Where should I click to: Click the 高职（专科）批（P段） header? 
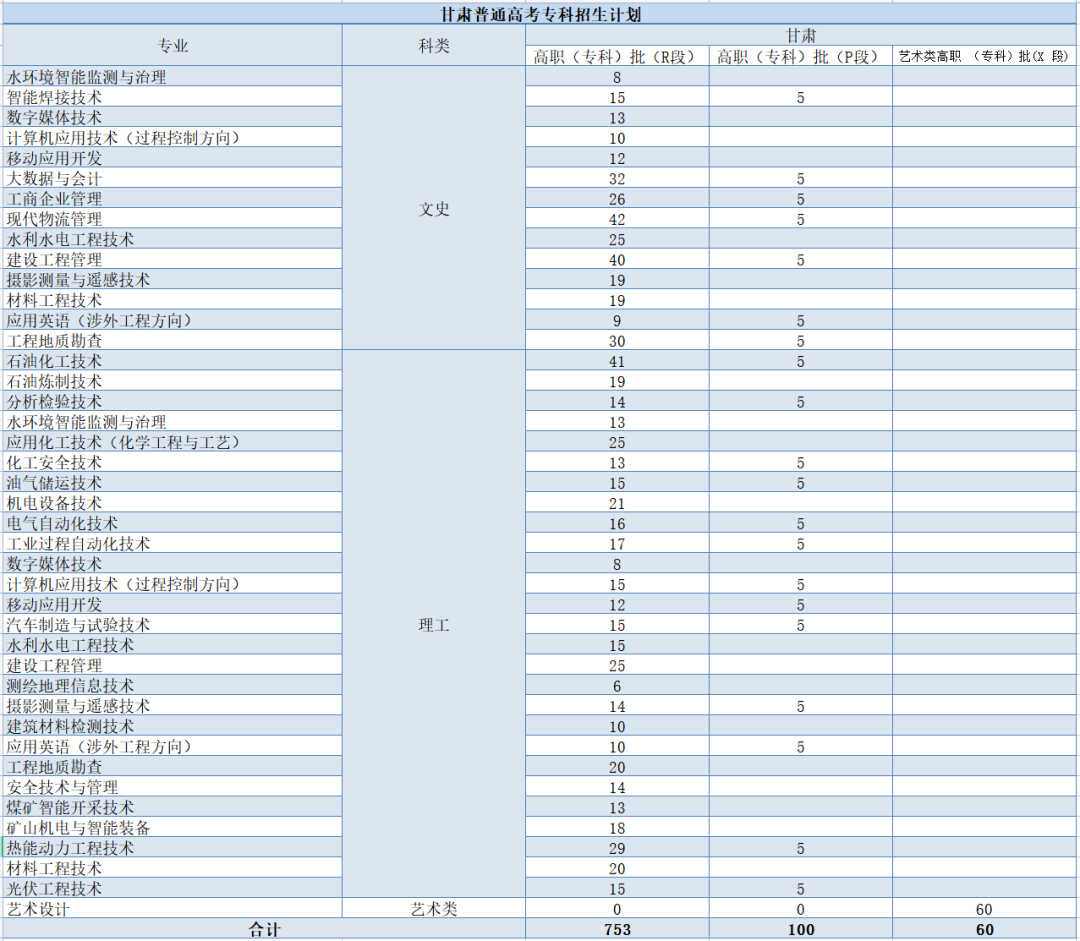[800, 57]
